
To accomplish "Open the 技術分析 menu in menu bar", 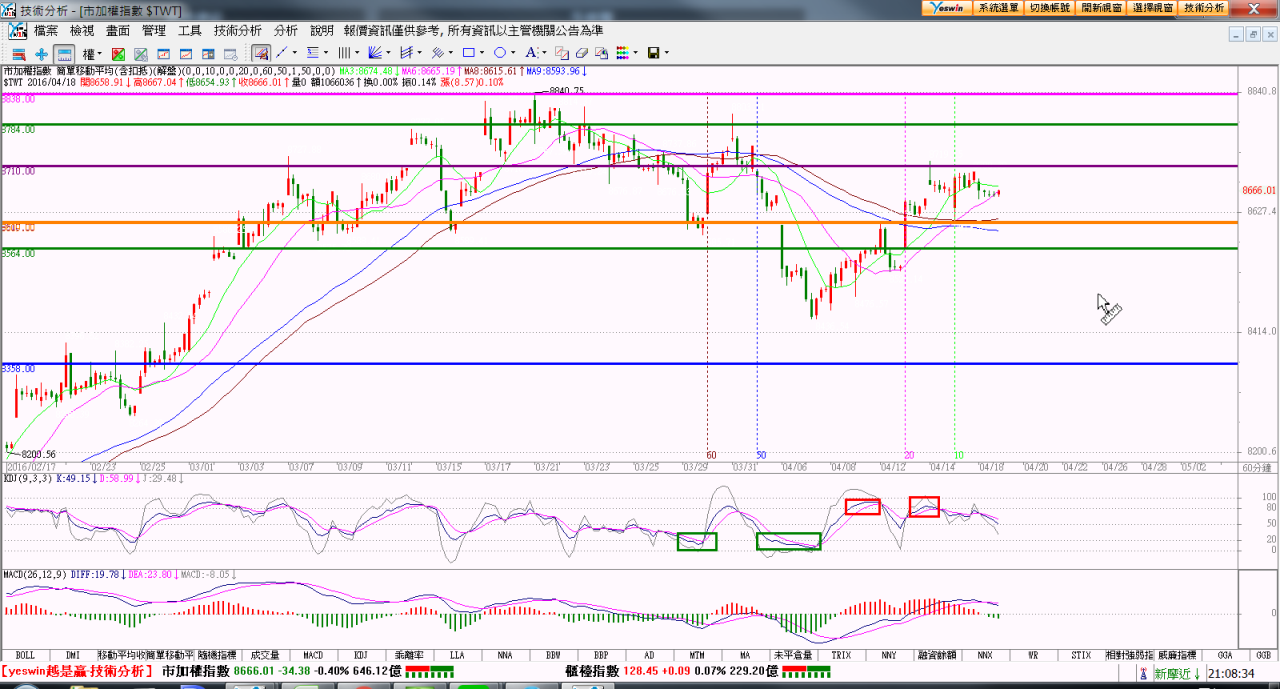I will [238, 31].
